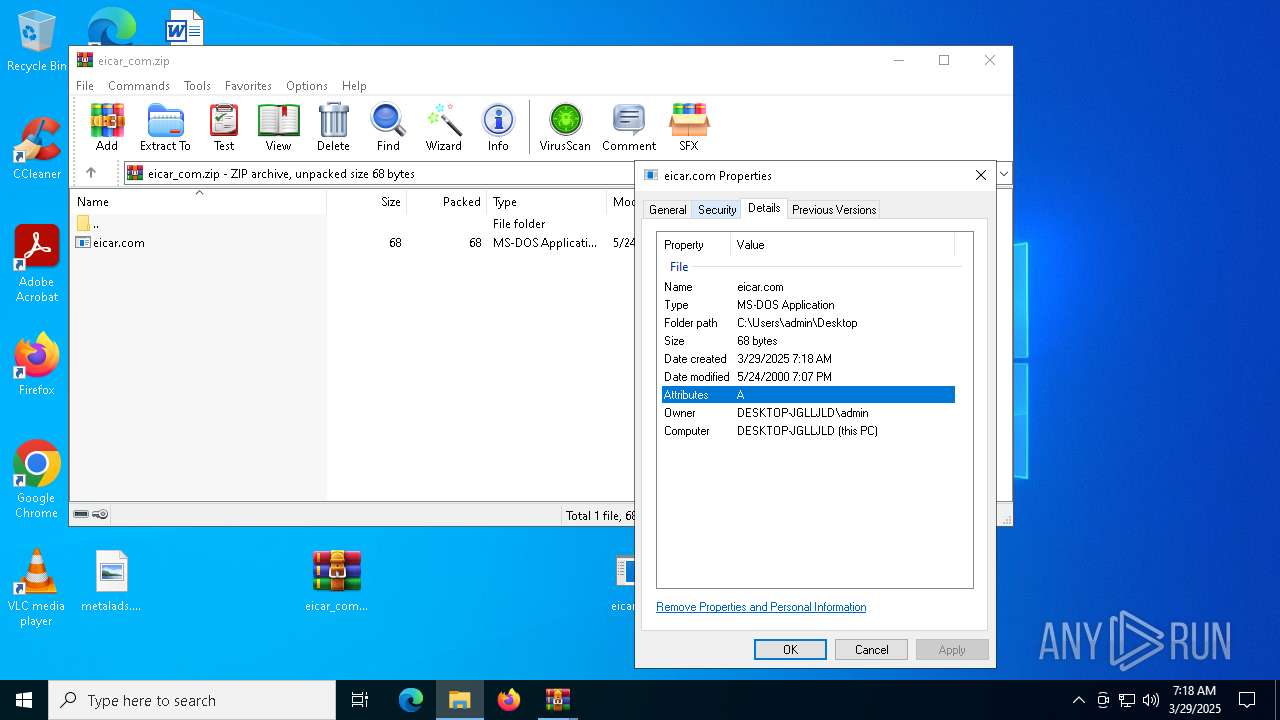The width and height of the screenshot is (1280, 720).
Task: Click the Test archive icon
Action: point(224,127)
